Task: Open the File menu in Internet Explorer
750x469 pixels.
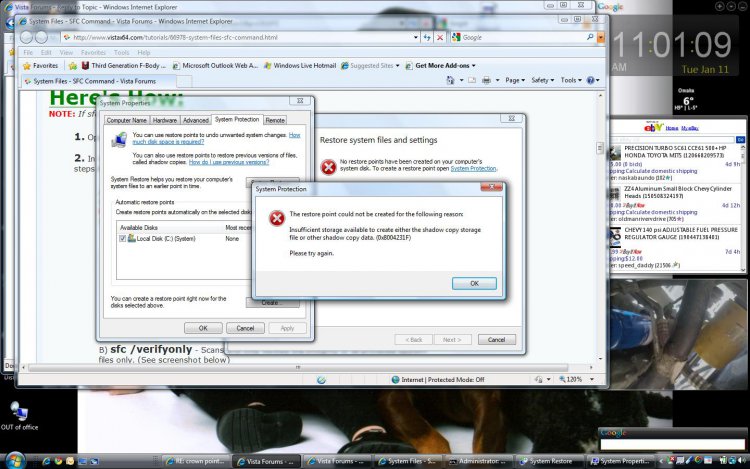Action: [x=28, y=53]
